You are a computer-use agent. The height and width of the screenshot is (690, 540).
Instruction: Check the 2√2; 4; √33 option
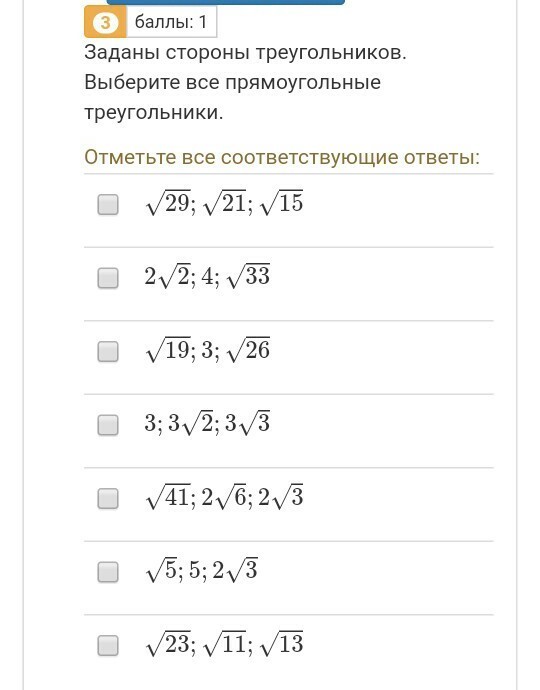(108, 278)
